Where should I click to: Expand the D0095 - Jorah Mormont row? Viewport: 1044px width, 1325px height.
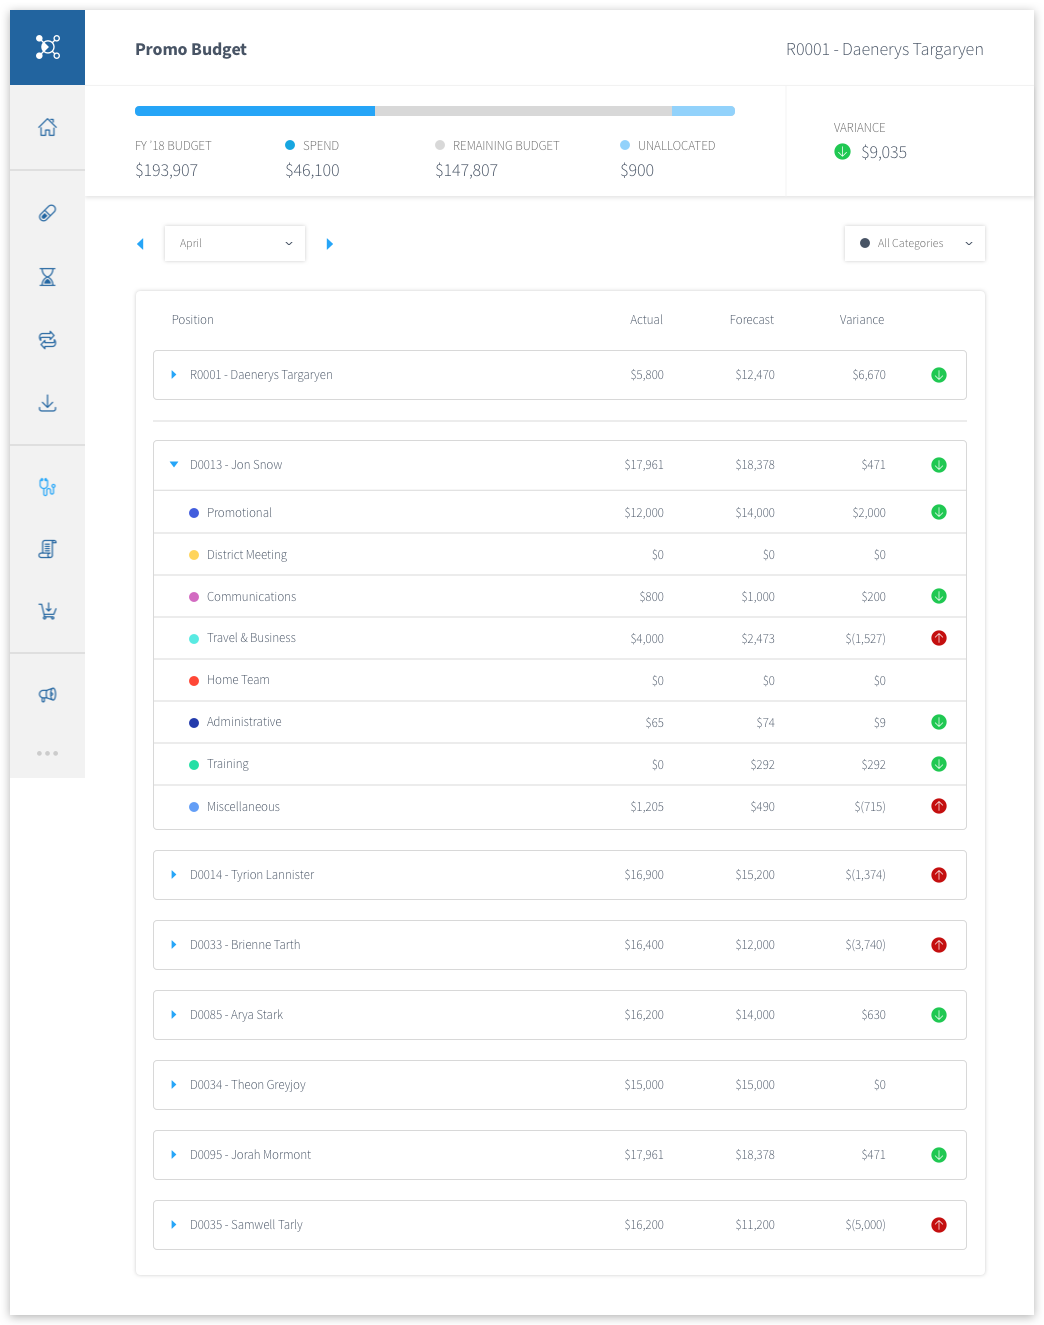[x=174, y=1155]
